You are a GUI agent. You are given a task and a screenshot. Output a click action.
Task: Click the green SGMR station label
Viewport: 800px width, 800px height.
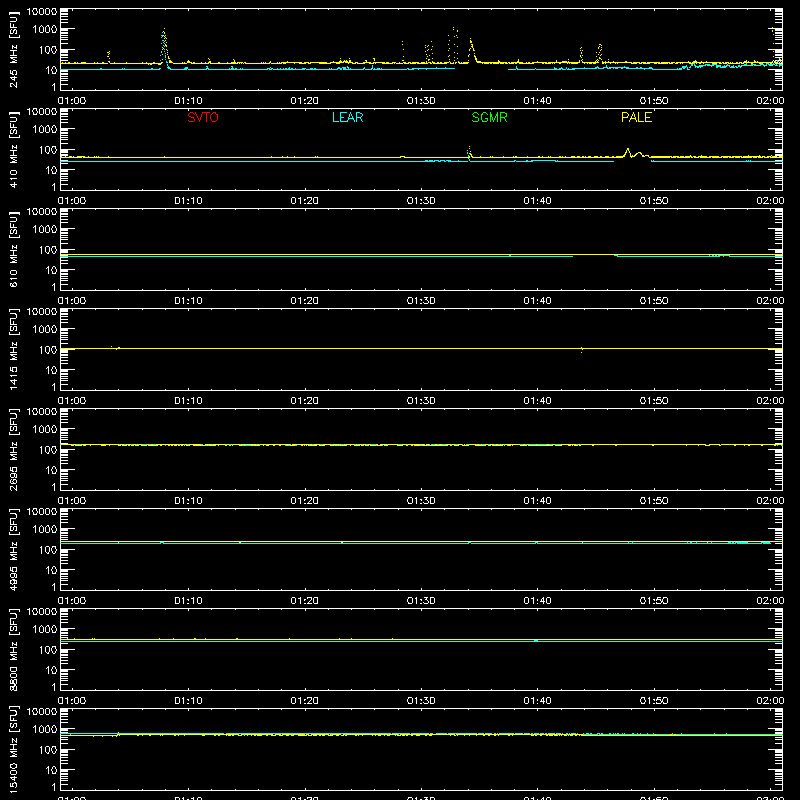pos(489,117)
